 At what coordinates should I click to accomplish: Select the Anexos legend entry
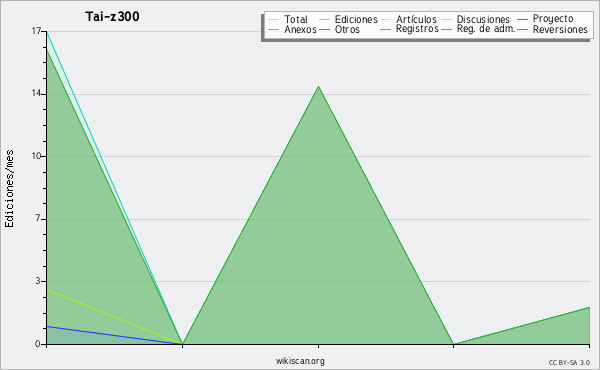(x=293, y=29)
